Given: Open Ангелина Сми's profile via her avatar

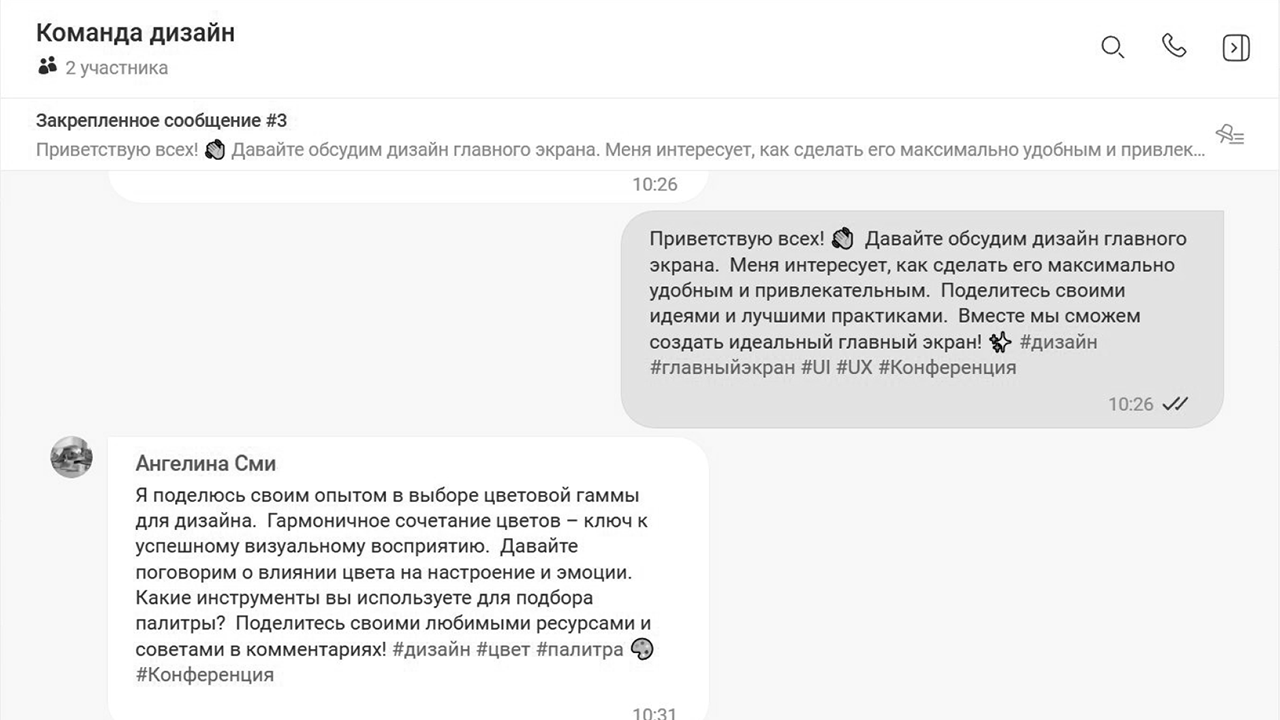Looking at the screenshot, I should pos(71,457).
